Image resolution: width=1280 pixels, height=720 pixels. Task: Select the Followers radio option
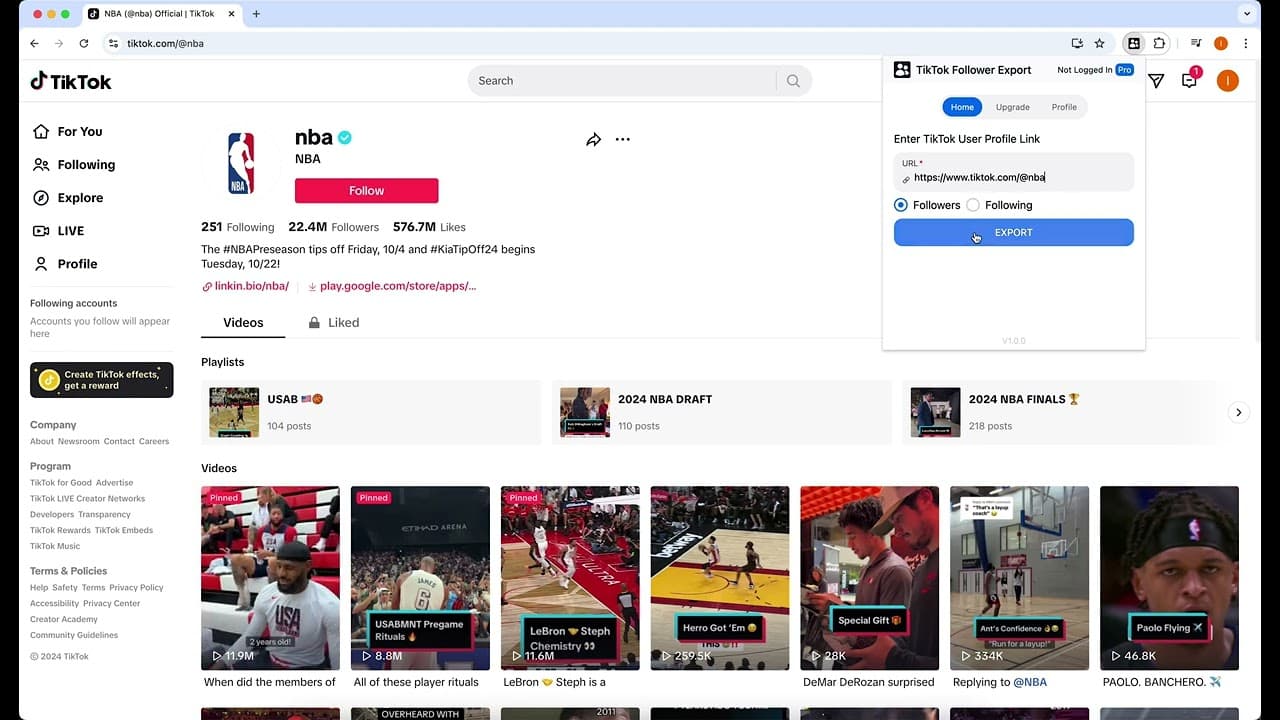pyautogui.click(x=901, y=205)
